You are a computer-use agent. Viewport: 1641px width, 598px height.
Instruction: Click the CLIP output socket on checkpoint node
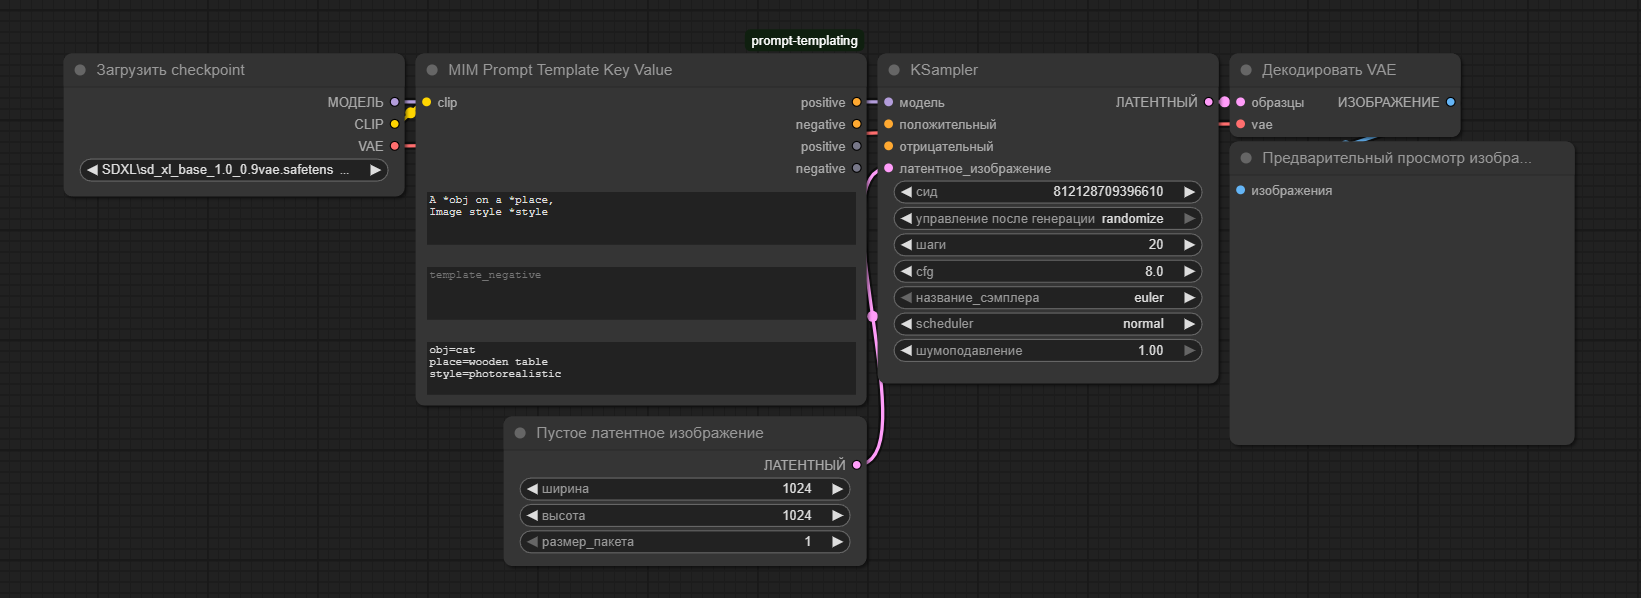coord(395,124)
